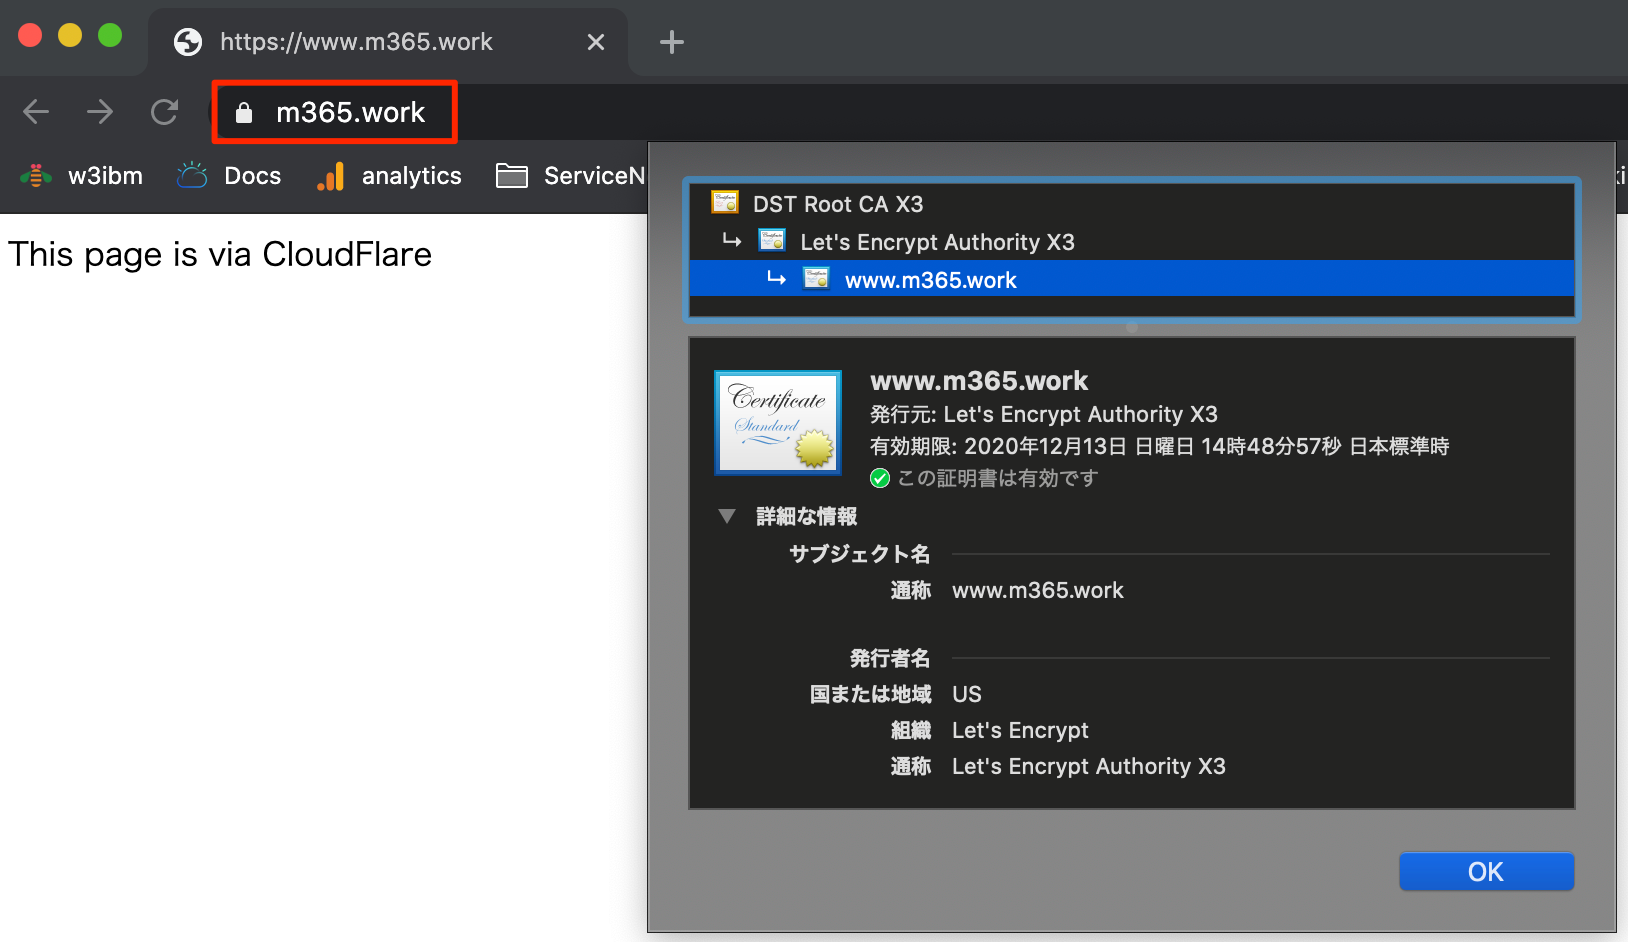Click the red close window button
Screen dimensions: 1628x942
click(30, 36)
